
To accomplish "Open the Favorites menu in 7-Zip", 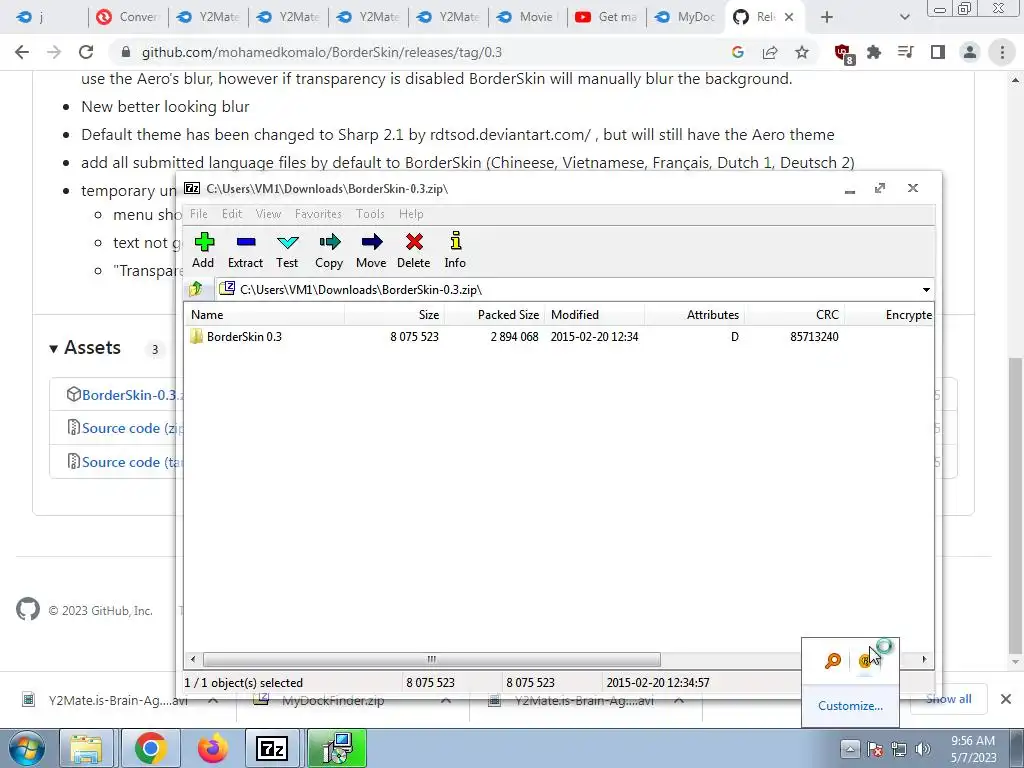I will (318, 214).
